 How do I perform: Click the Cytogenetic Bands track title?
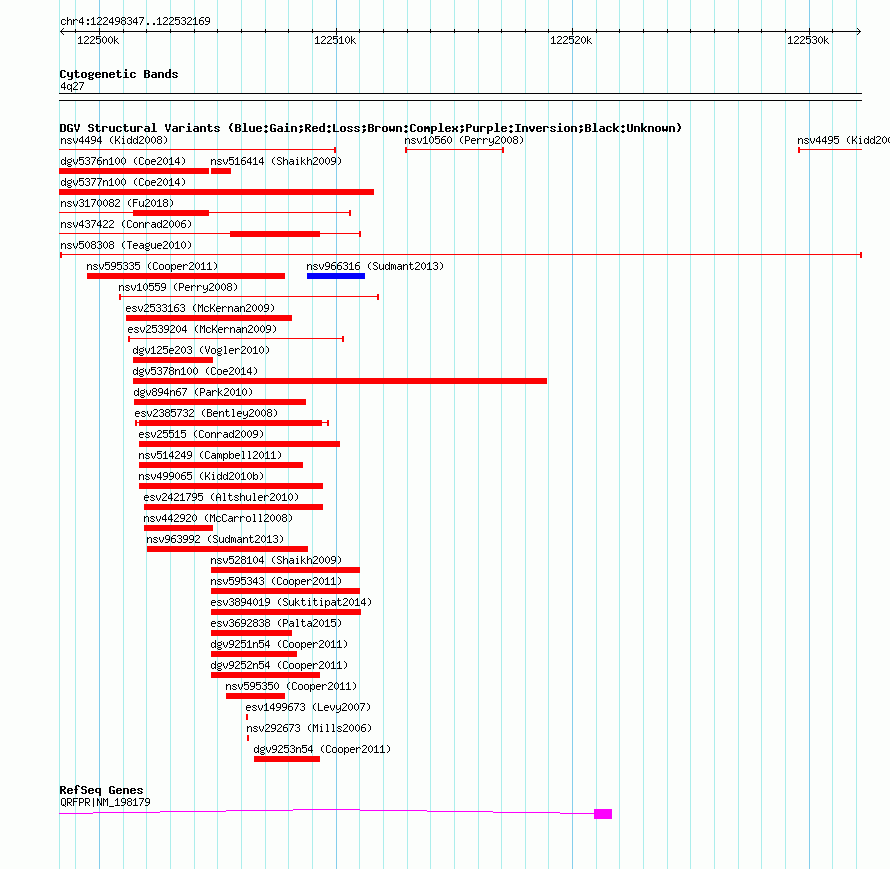(x=119, y=74)
